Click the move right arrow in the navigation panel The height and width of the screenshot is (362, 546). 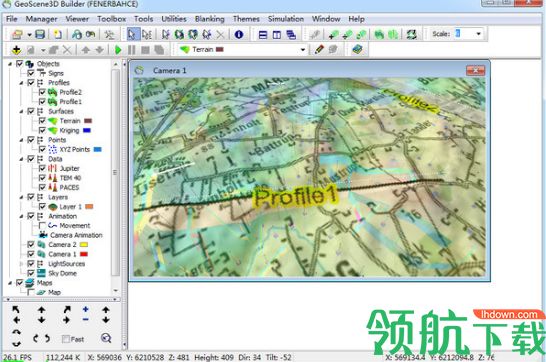[x=67, y=320]
